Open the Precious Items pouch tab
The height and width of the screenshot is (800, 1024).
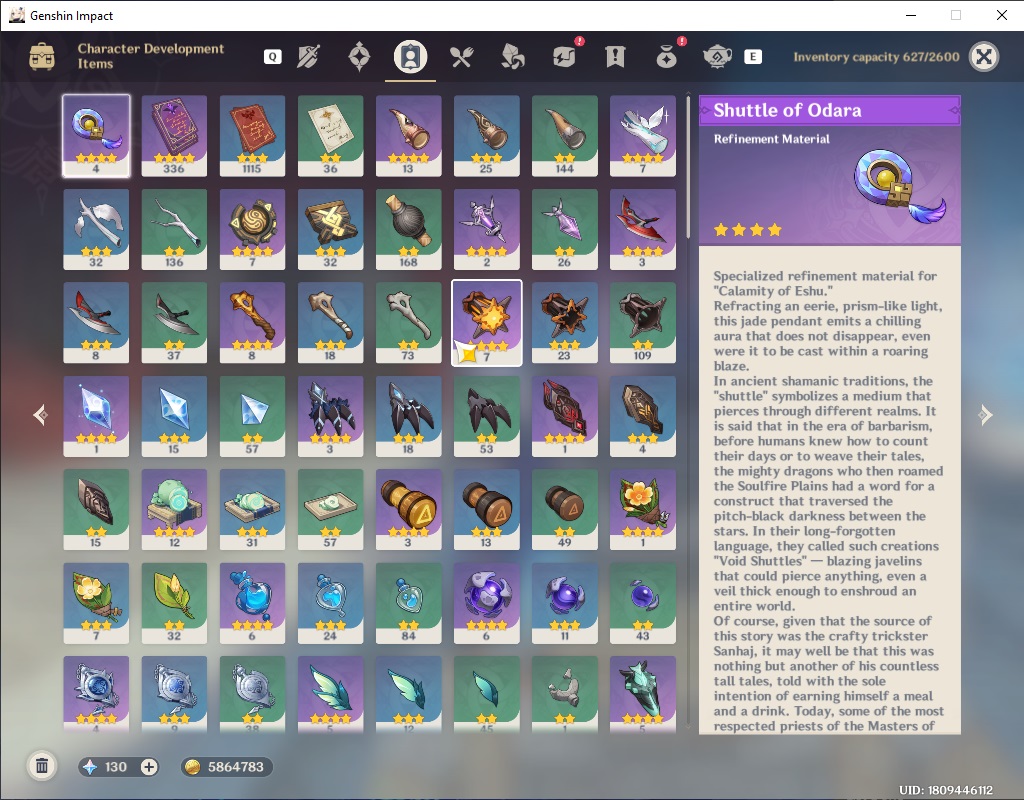[667, 56]
